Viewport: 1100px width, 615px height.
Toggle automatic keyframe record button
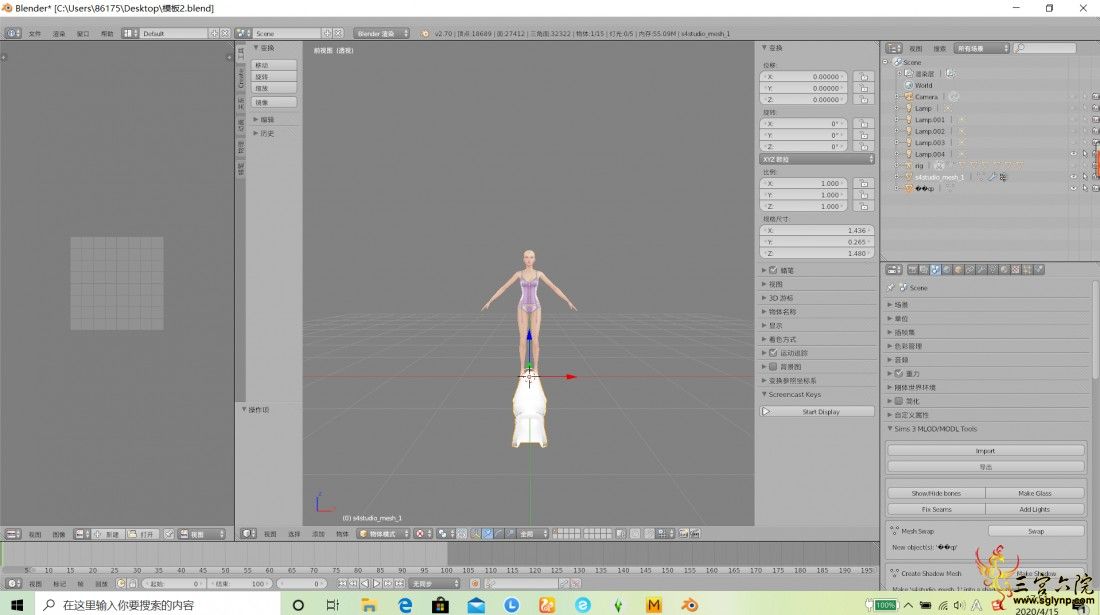(475, 583)
